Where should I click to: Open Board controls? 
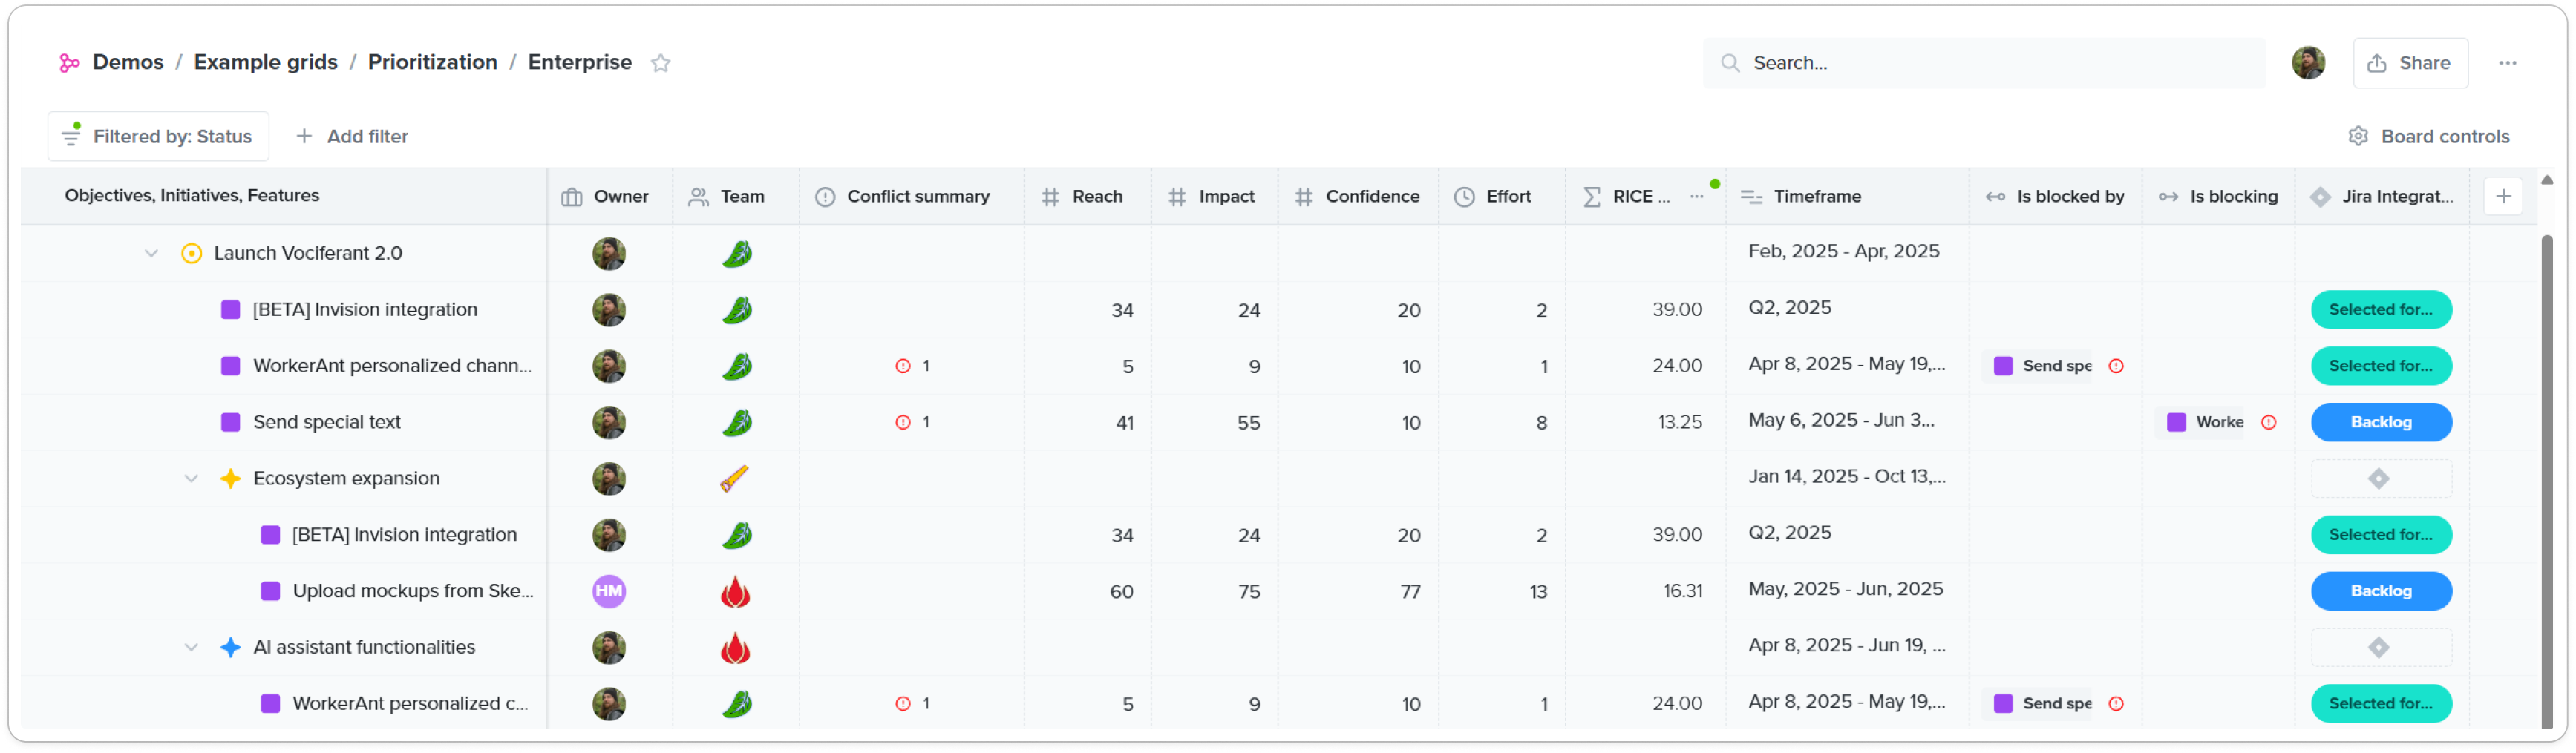[2428, 136]
